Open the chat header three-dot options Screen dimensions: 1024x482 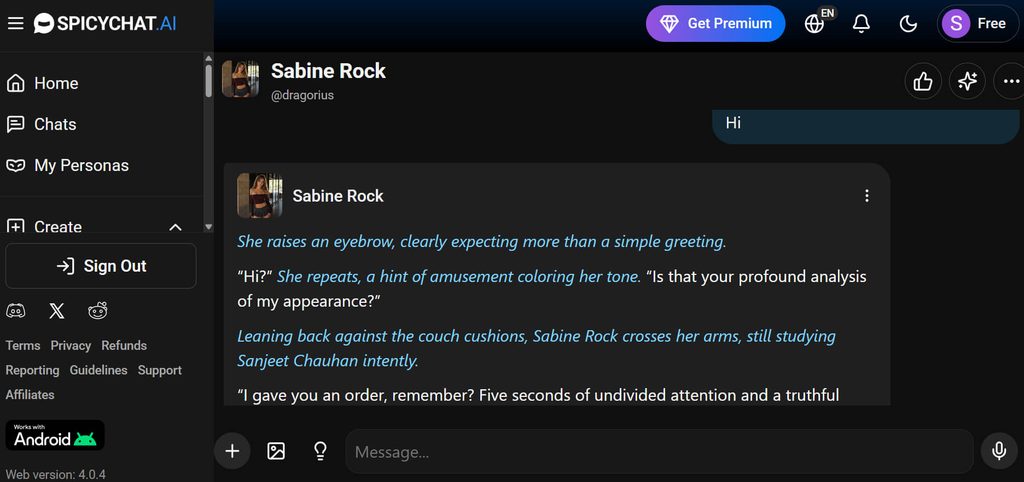tap(1011, 81)
